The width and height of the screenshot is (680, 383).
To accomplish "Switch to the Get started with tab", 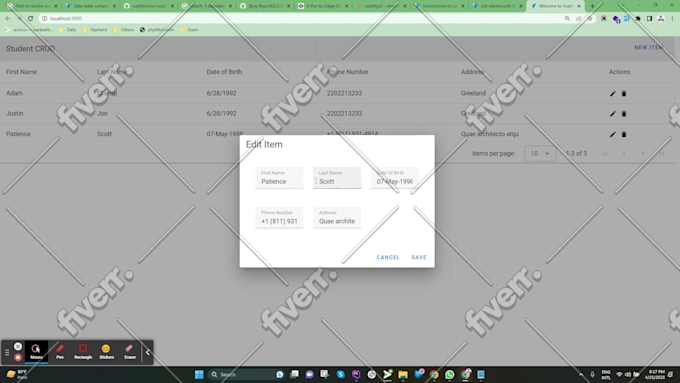I will point(497,6).
